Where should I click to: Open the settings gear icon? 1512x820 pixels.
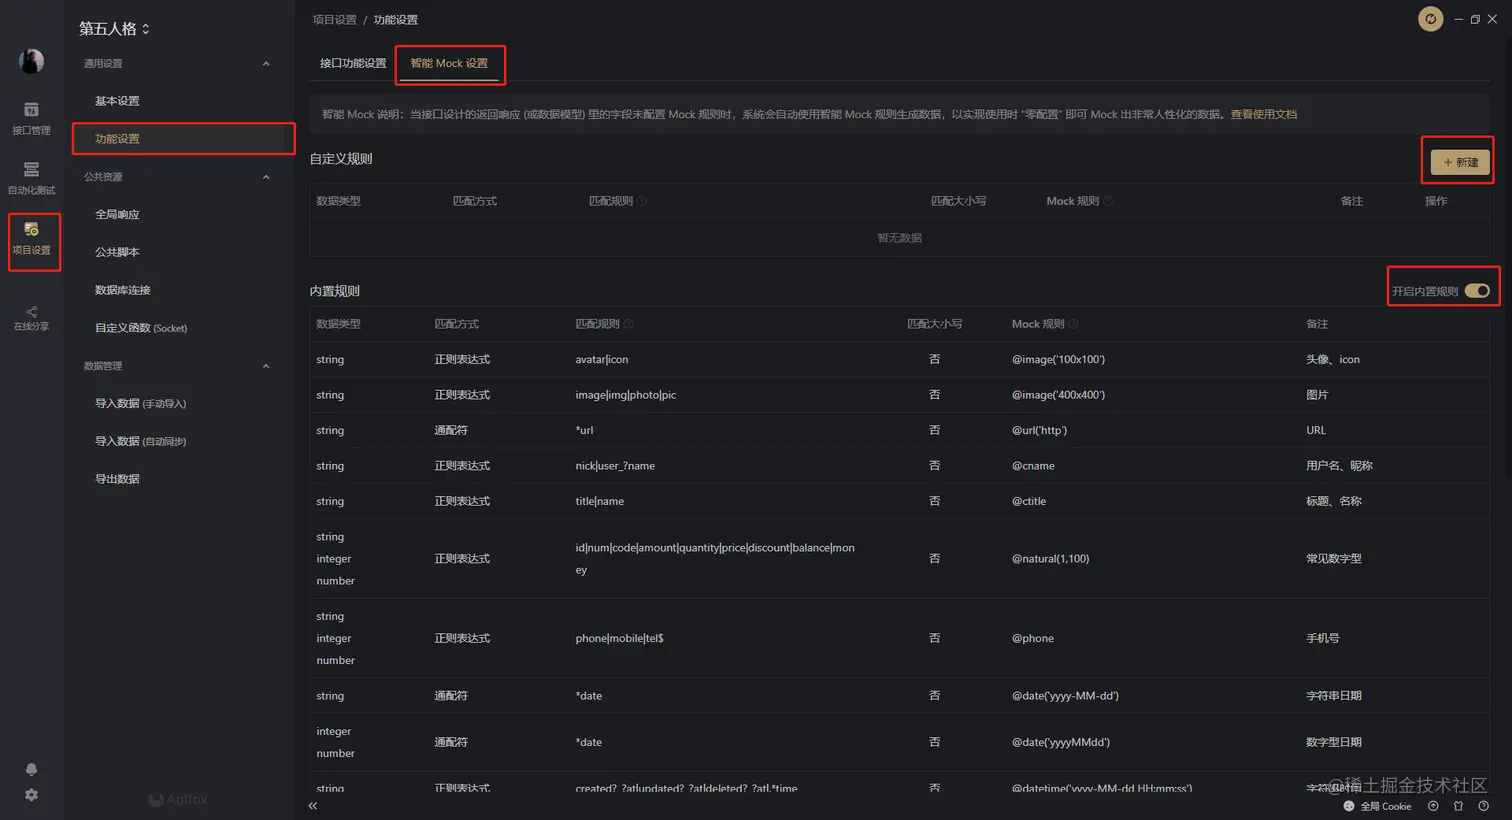[x=31, y=795]
